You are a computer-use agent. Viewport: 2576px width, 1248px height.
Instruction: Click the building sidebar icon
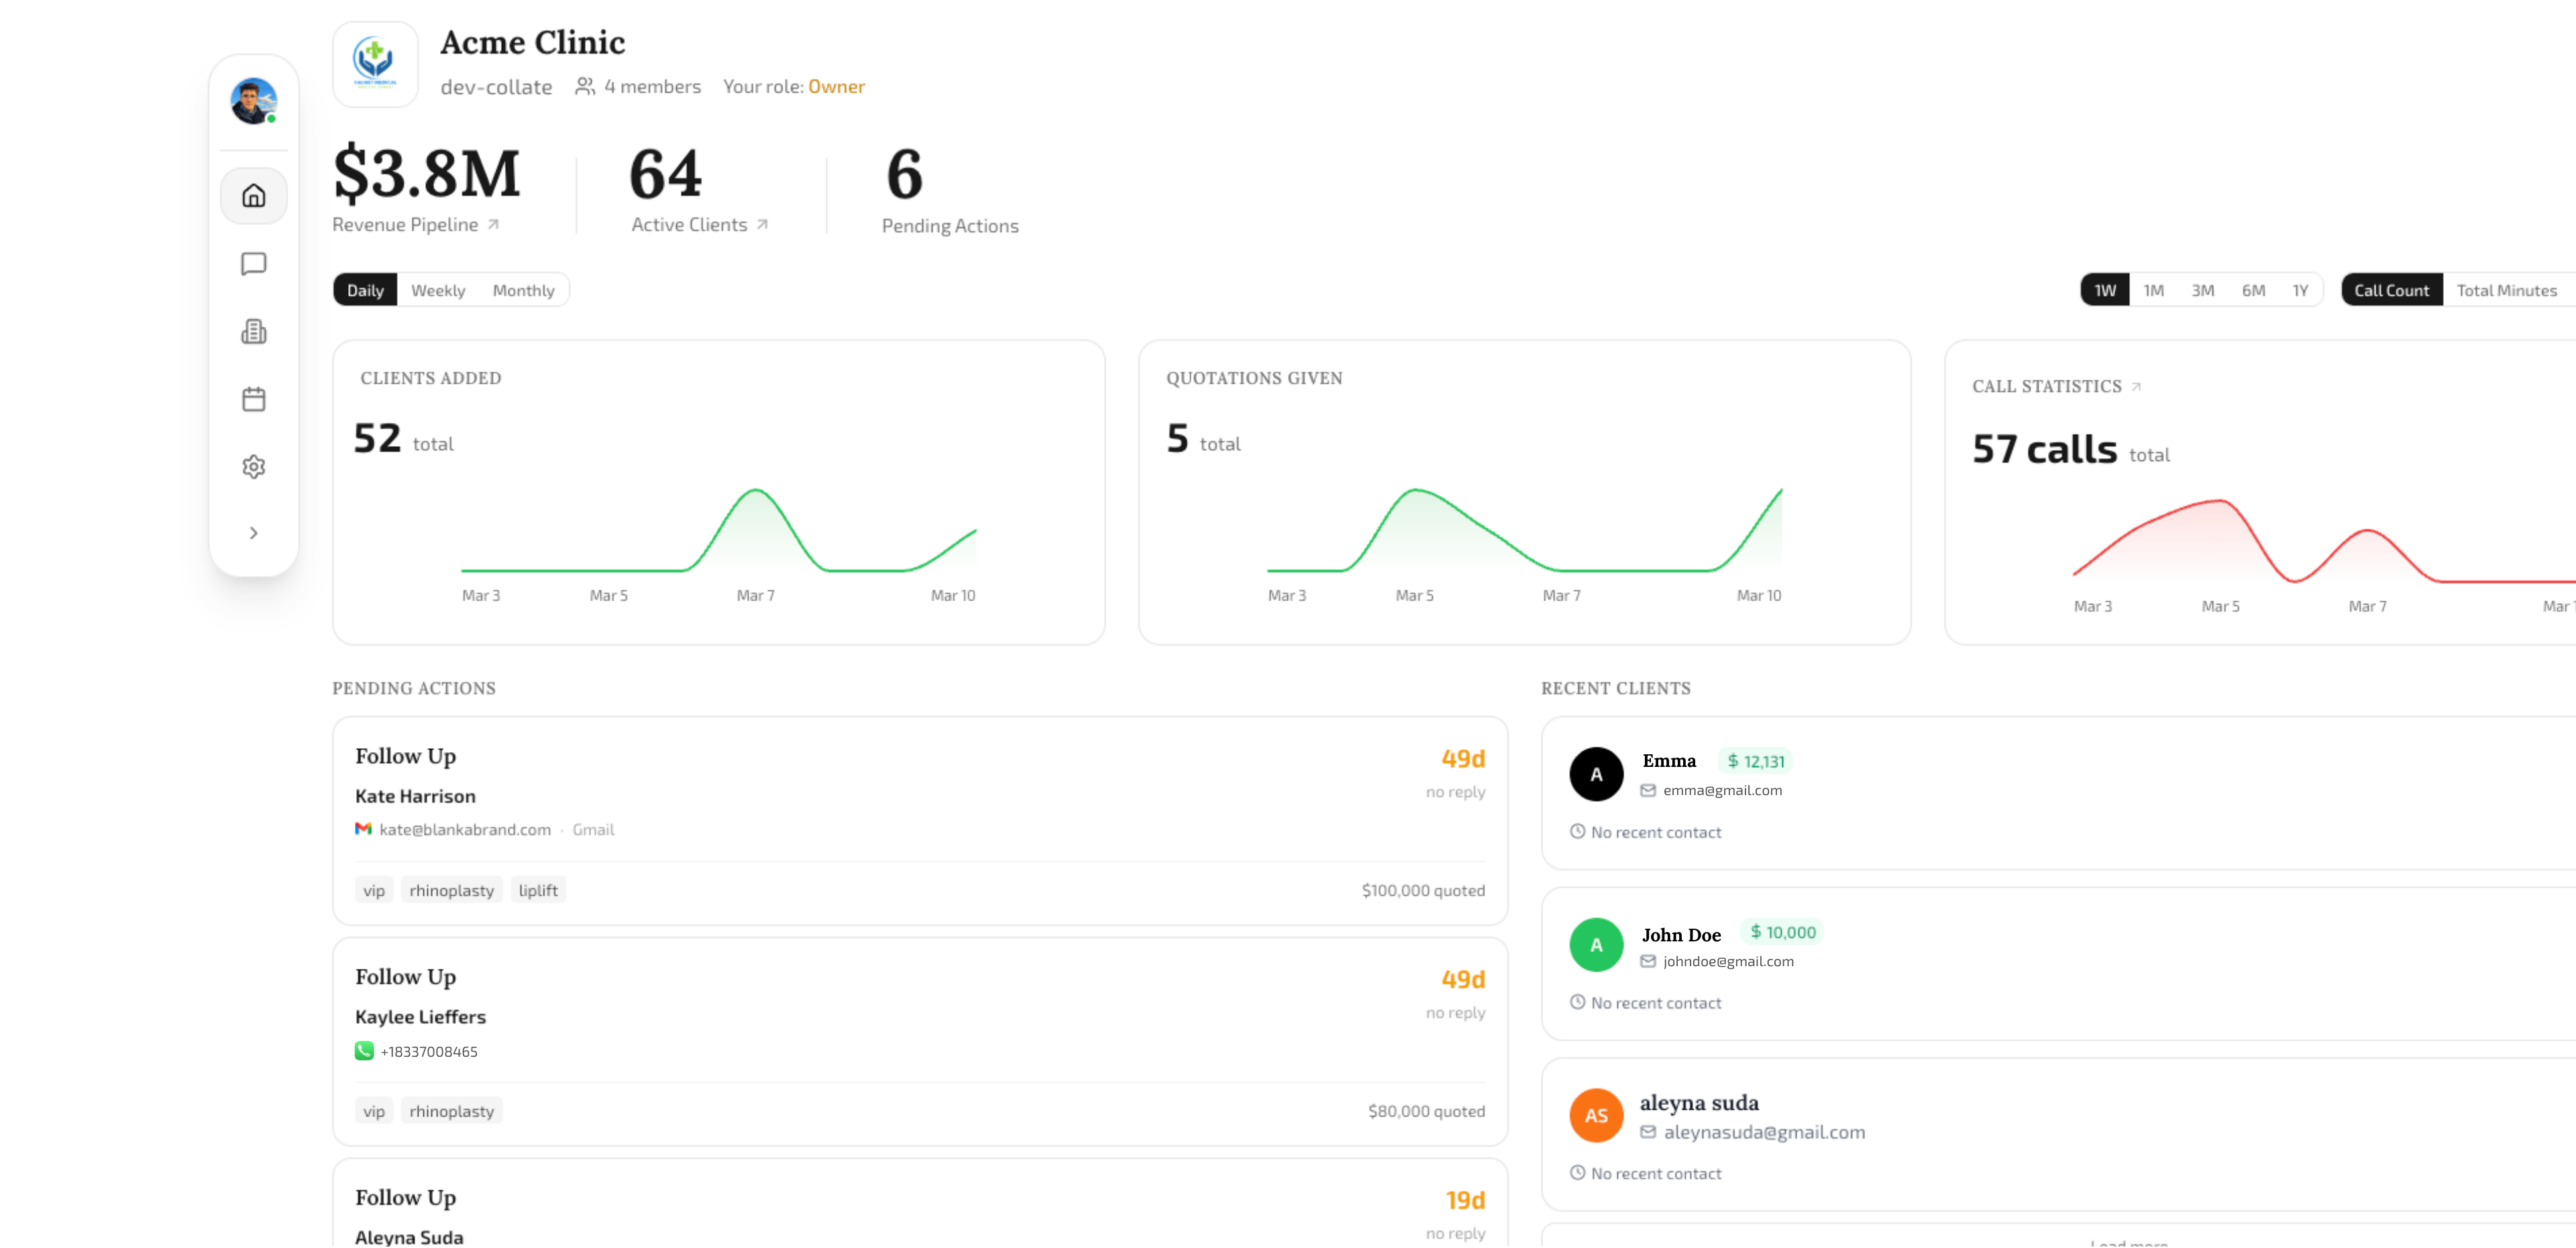click(x=254, y=331)
